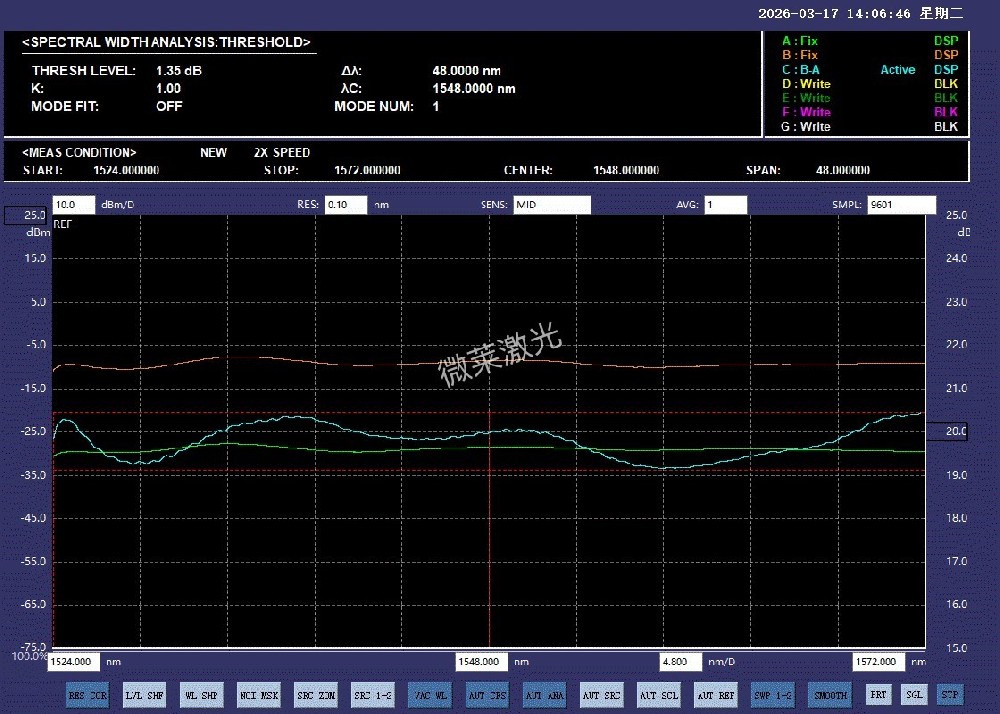Edit the 1548.000 nm center wavelength field
1000x714 pixels.
[482, 662]
